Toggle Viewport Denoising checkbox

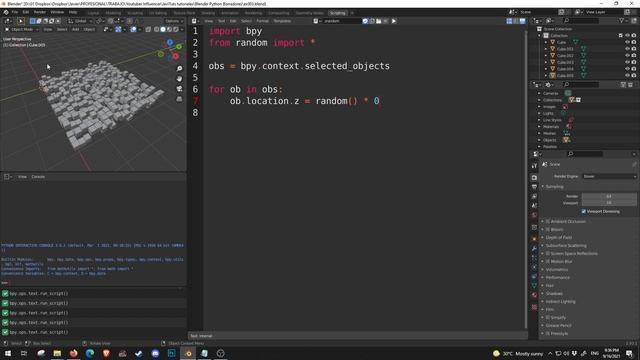tap(584, 211)
